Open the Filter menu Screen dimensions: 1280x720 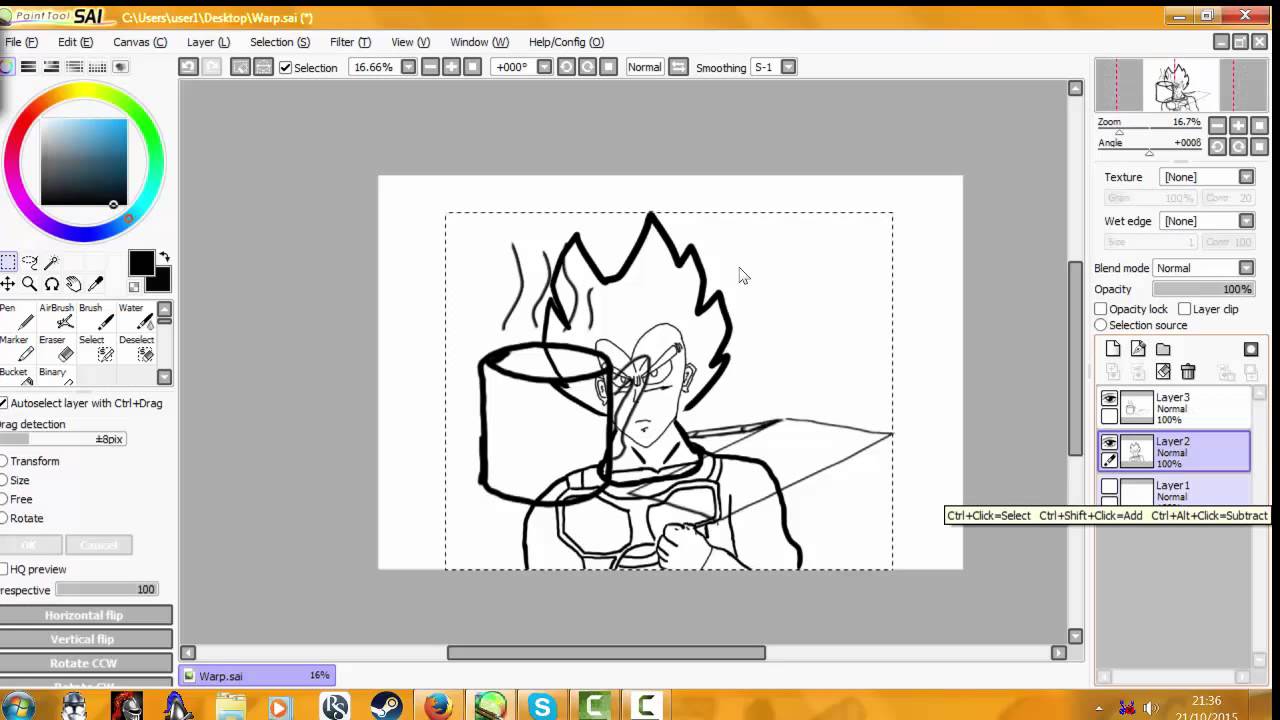pos(350,42)
